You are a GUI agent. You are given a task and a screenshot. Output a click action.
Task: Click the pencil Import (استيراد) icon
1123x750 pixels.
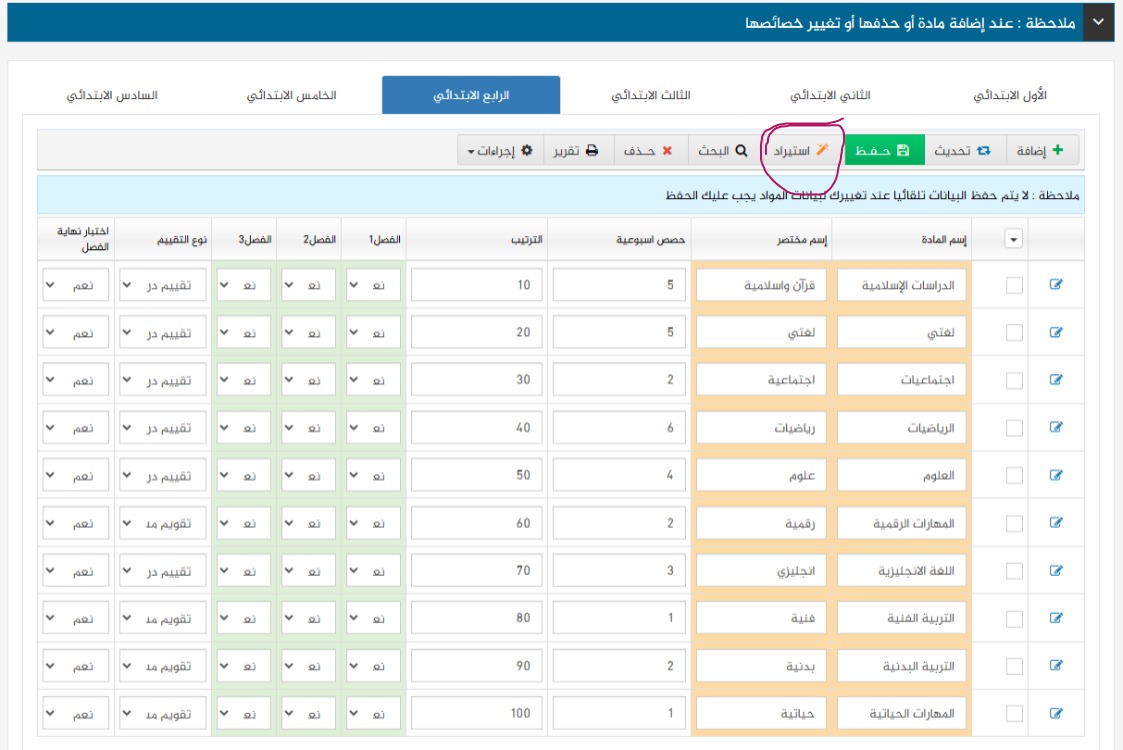coord(822,150)
